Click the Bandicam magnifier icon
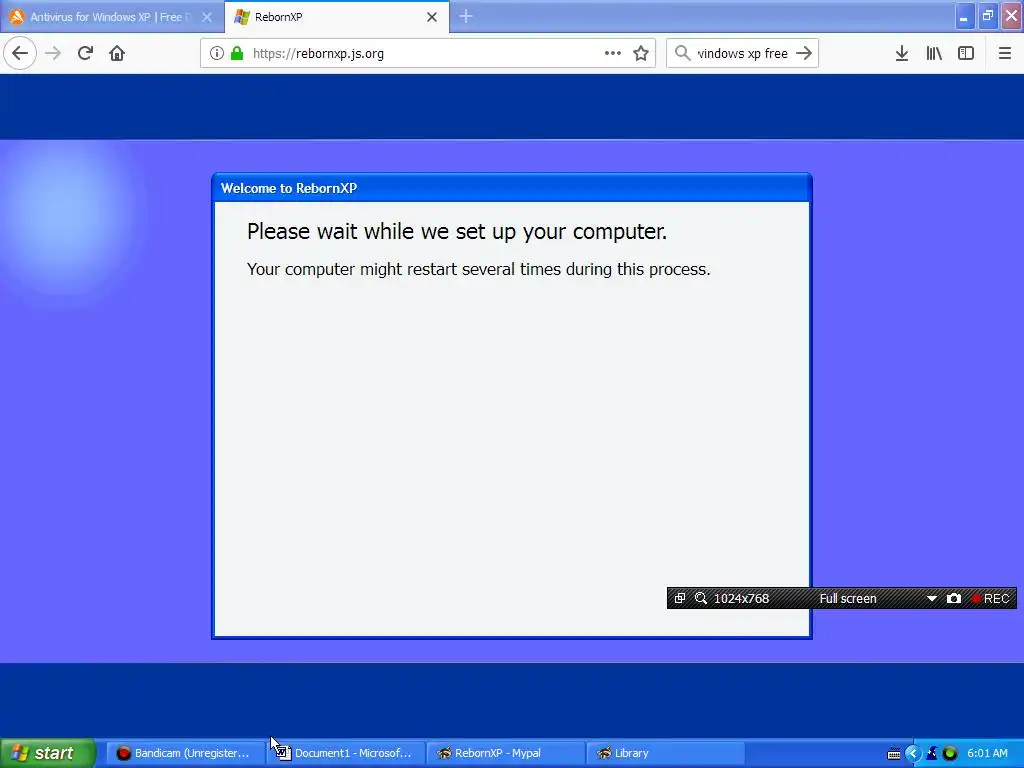 [701, 598]
